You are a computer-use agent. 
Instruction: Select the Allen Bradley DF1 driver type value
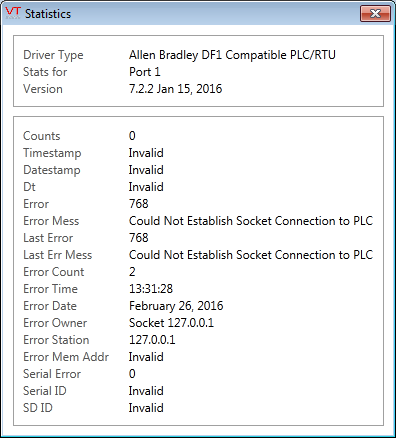(232, 55)
